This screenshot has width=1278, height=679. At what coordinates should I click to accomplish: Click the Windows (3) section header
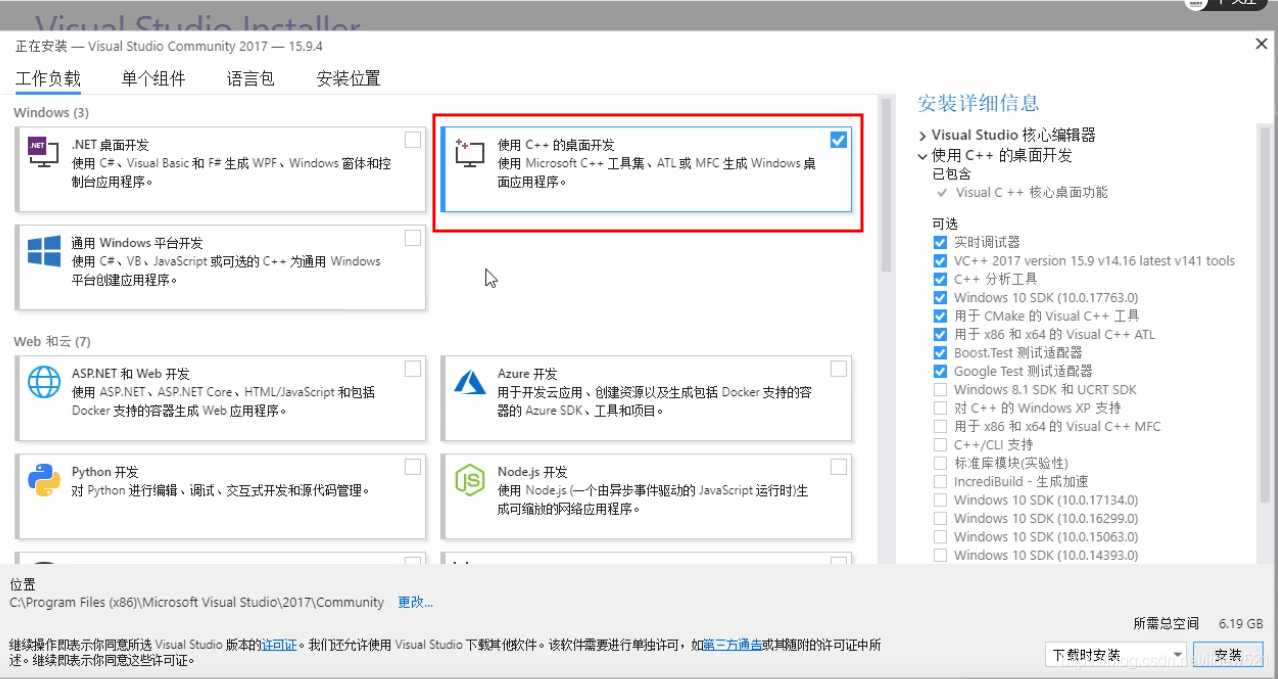point(51,113)
